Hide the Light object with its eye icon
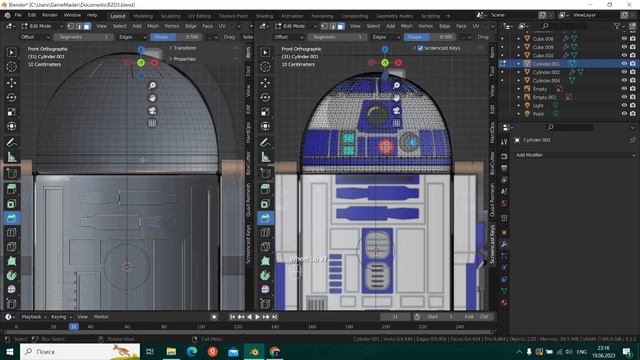The width and height of the screenshot is (640, 360). (x=624, y=105)
